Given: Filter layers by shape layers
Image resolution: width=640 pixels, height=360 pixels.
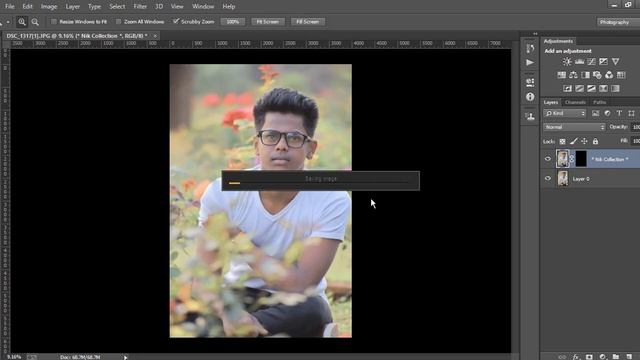Looking at the screenshot, I should tap(631, 113).
